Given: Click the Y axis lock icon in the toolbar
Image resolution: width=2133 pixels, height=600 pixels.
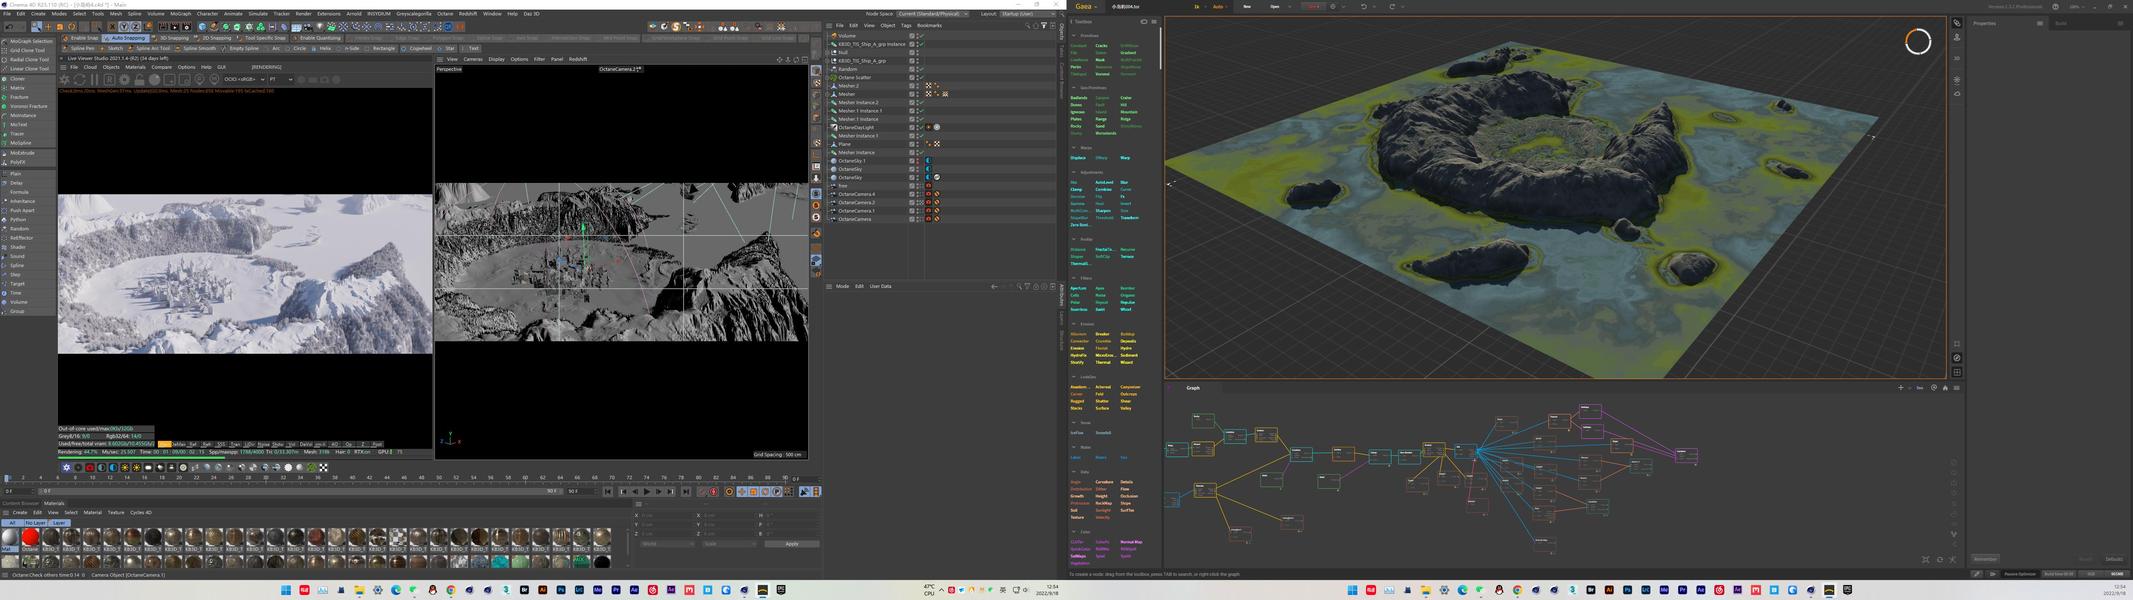Looking at the screenshot, I should [x=123, y=27].
